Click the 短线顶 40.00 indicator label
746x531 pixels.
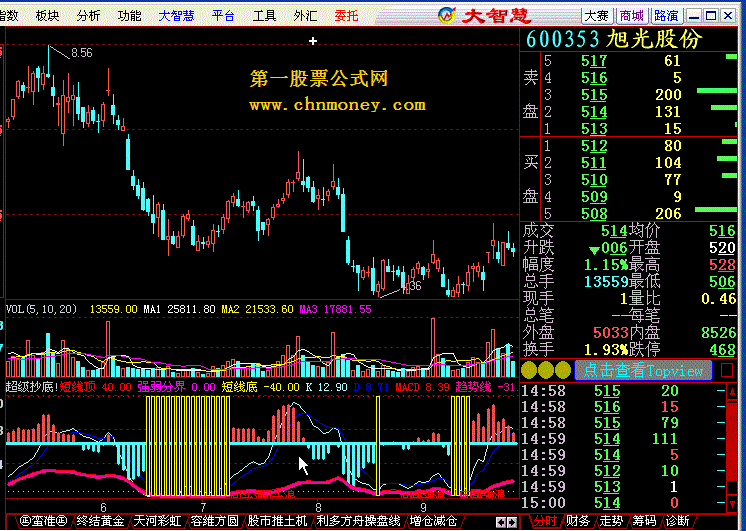[x=95, y=387]
